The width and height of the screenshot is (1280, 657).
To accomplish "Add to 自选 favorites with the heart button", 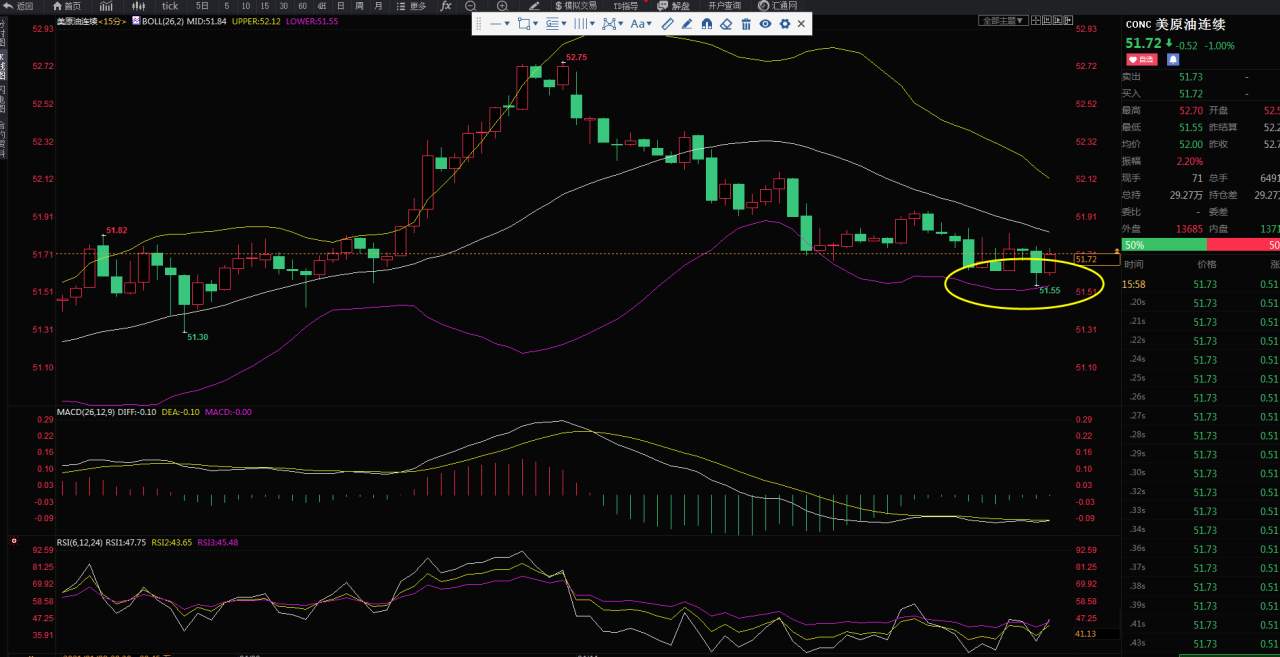I will point(1141,60).
